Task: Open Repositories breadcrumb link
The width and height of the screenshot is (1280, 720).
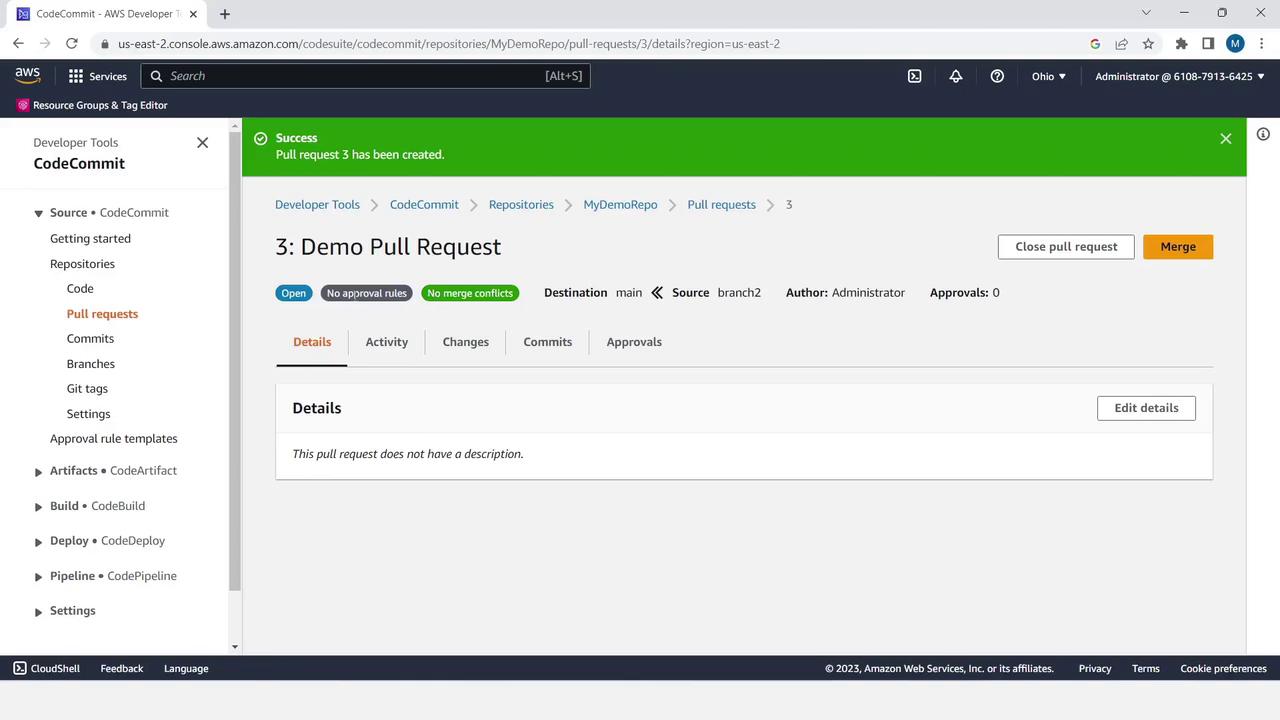Action: click(521, 205)
